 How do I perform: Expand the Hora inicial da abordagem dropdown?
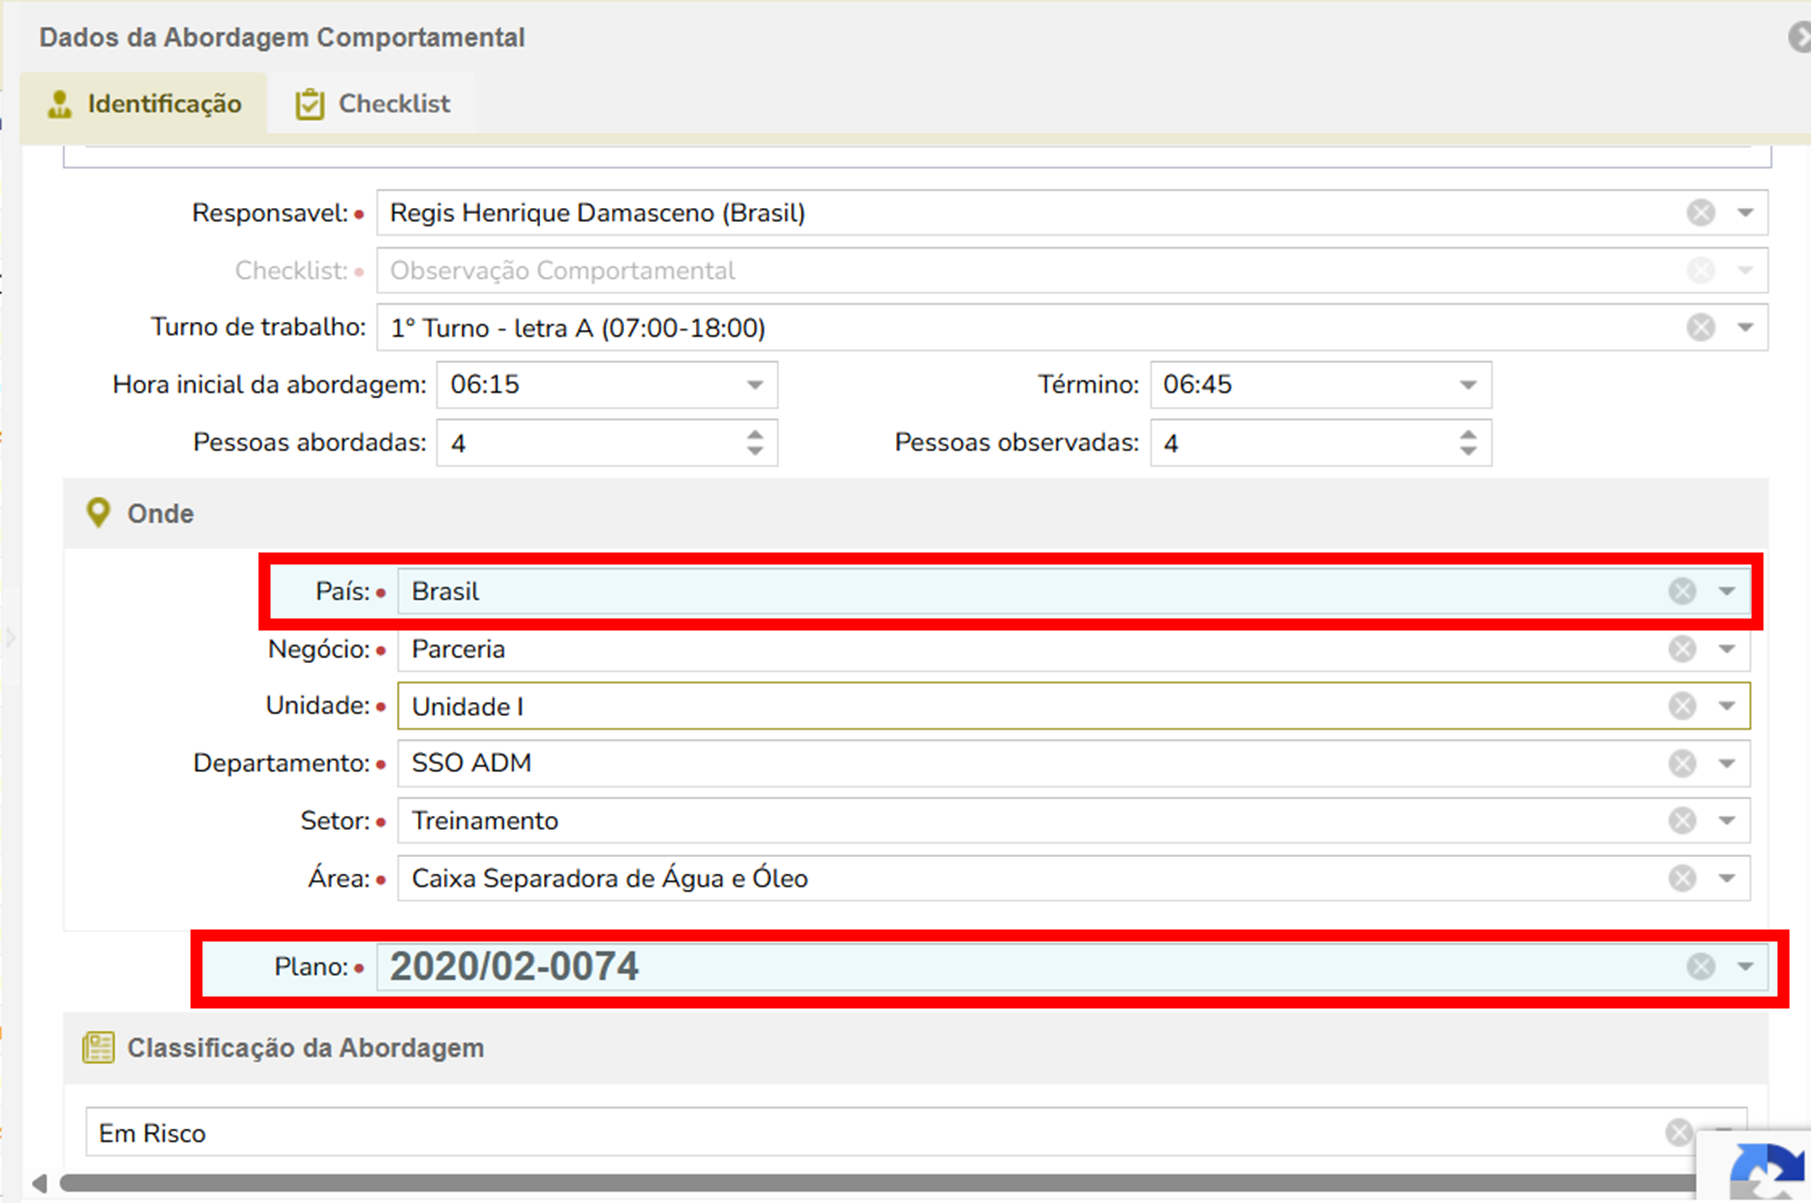[x=755, y=385]
